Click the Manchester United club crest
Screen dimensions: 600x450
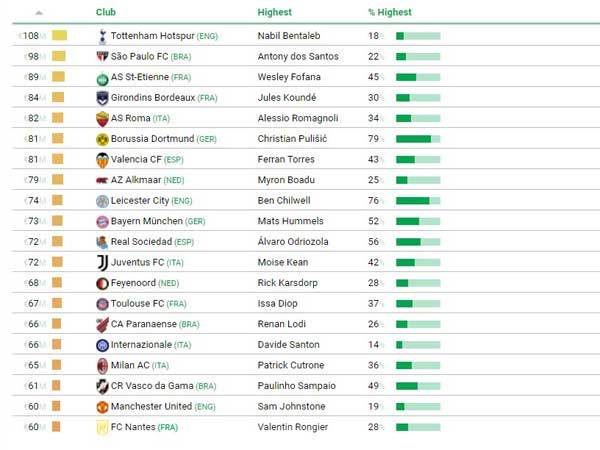pos(102,406)
